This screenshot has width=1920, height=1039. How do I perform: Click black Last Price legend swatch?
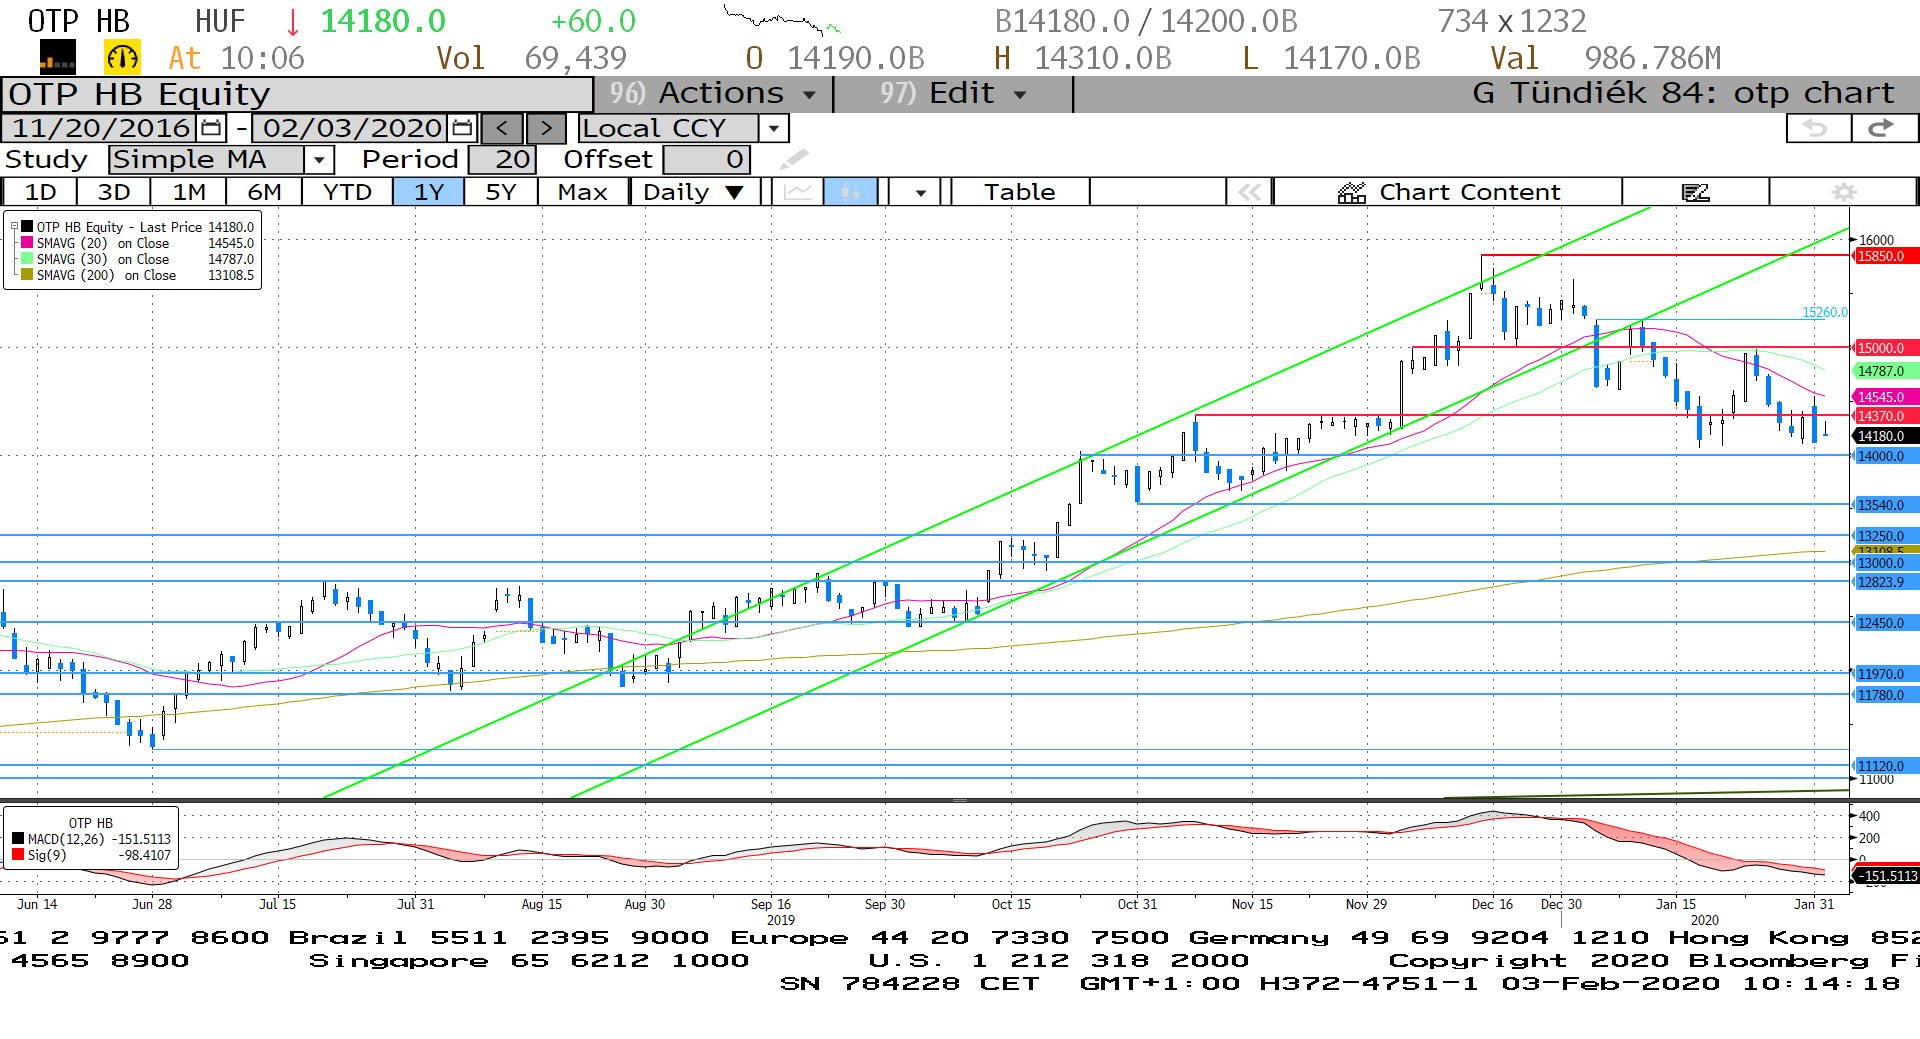[x=27, y=227]
